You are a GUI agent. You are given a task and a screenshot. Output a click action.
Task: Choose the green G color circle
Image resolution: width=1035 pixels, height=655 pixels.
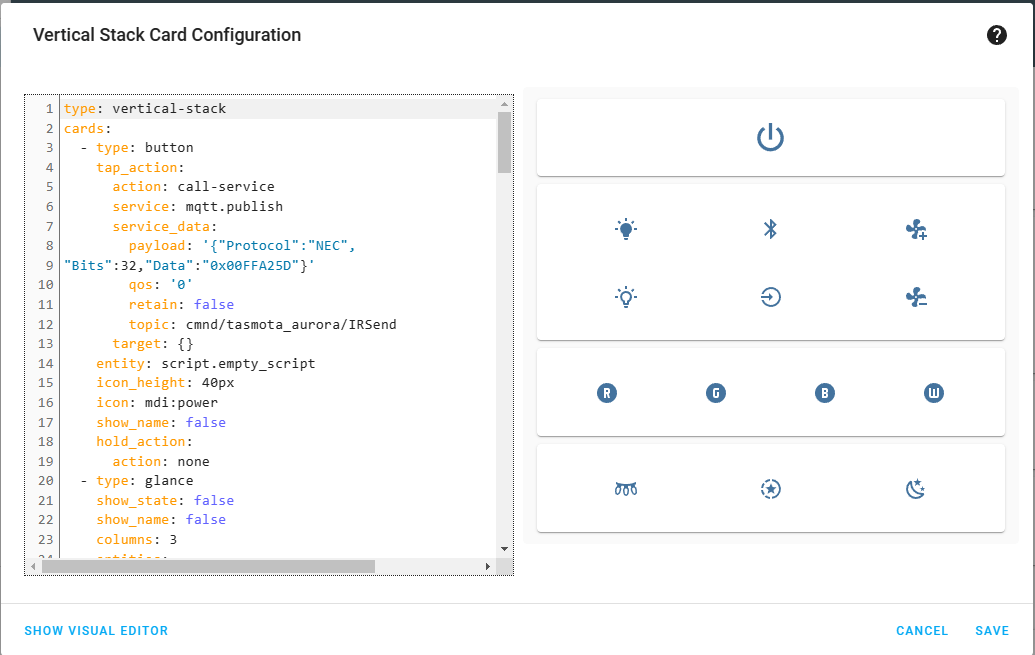click(715, 393)
